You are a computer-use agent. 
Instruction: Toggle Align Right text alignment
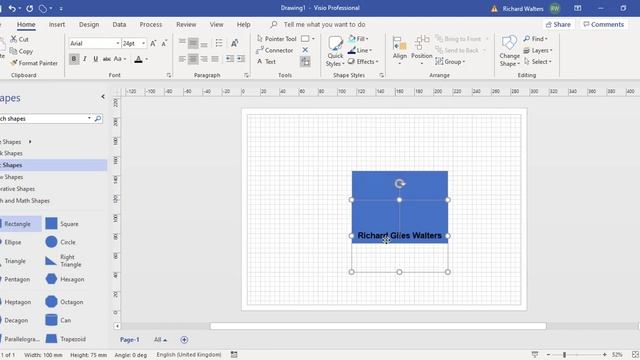[204, 59]
